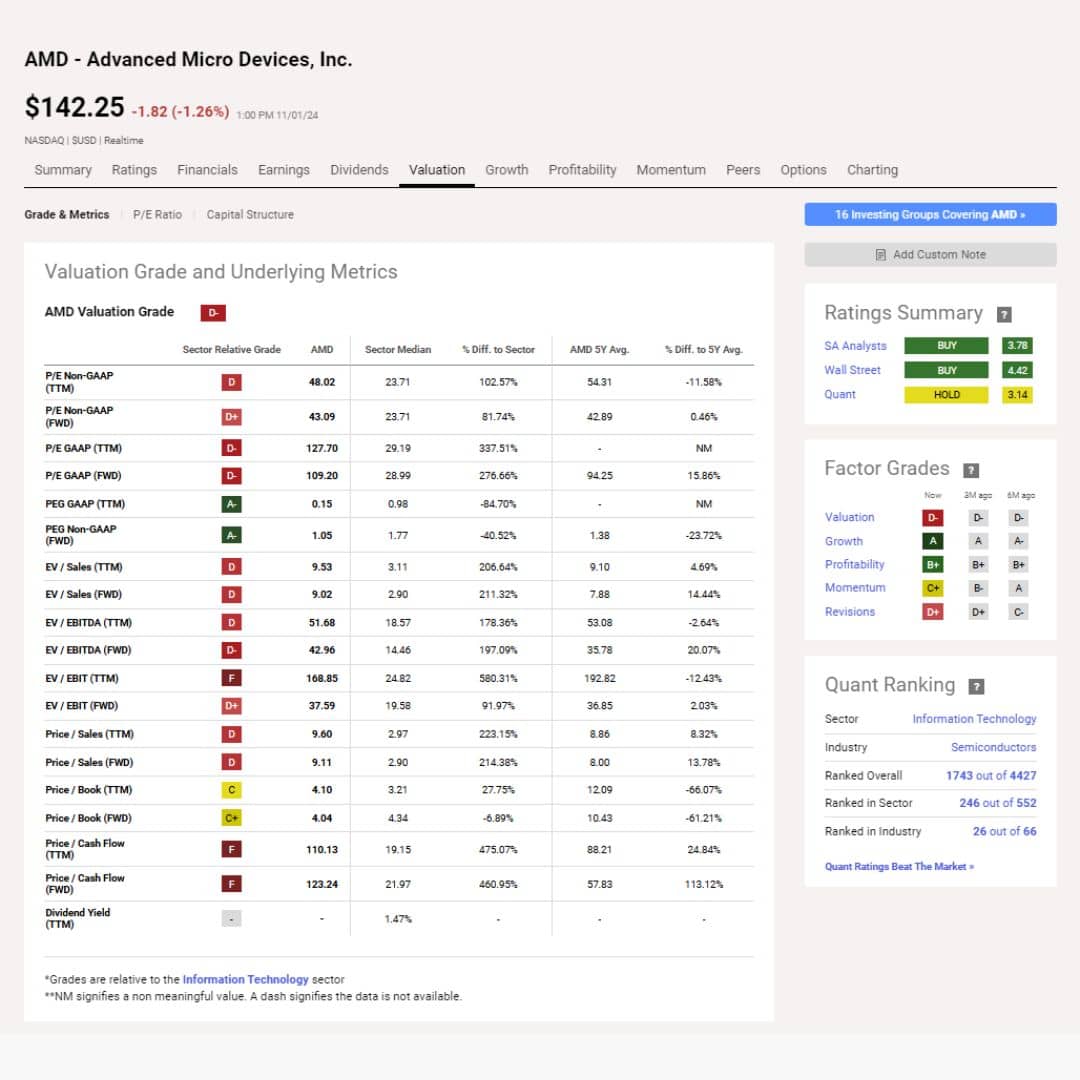Click the AMD 5Y Avg. column header
The height and width of the screenshot is (1080, 1080).
pyautogui.click(x=599, y=350)
